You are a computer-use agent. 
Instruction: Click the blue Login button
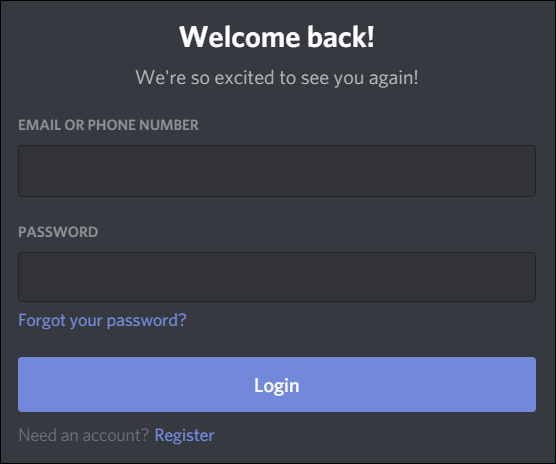(x=277, y=385)
